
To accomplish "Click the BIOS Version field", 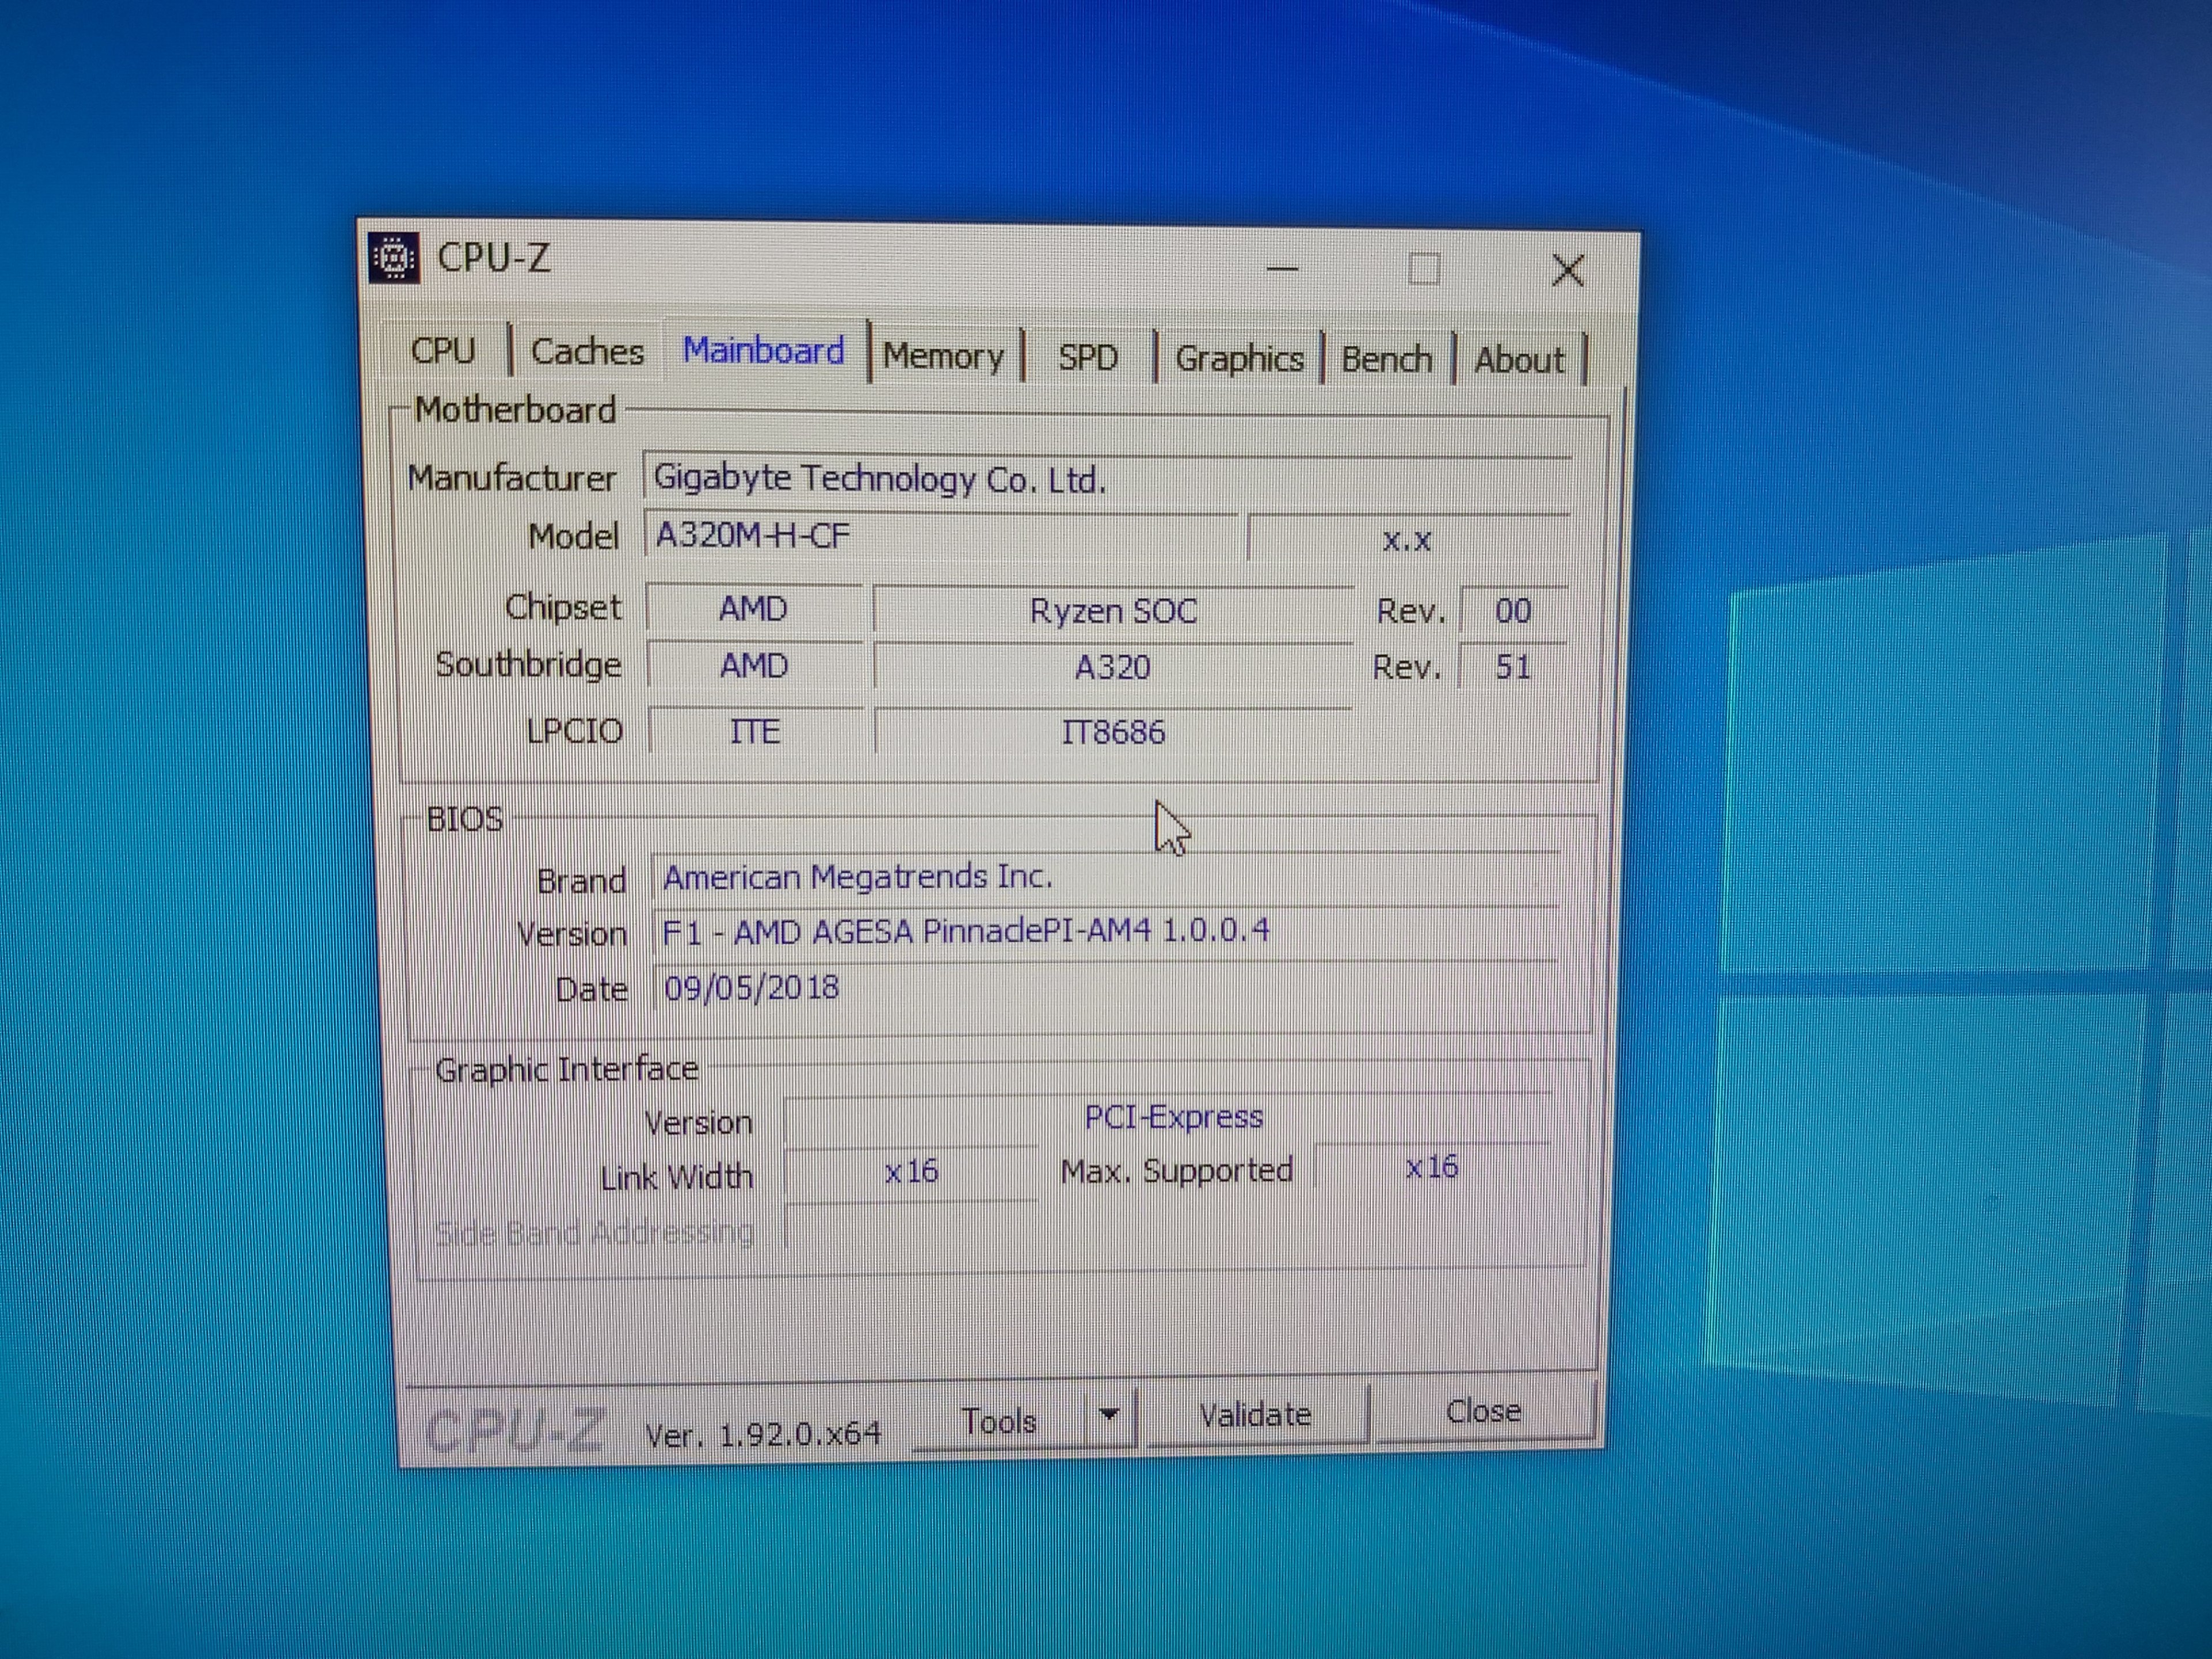I will 1105,932.
